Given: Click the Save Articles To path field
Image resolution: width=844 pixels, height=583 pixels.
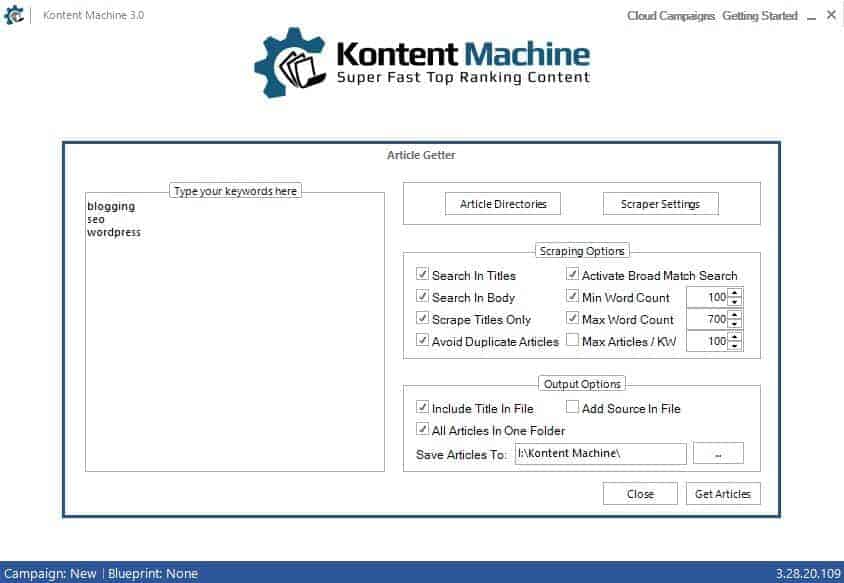Looking at the screenshot, I should click(601, 453).
